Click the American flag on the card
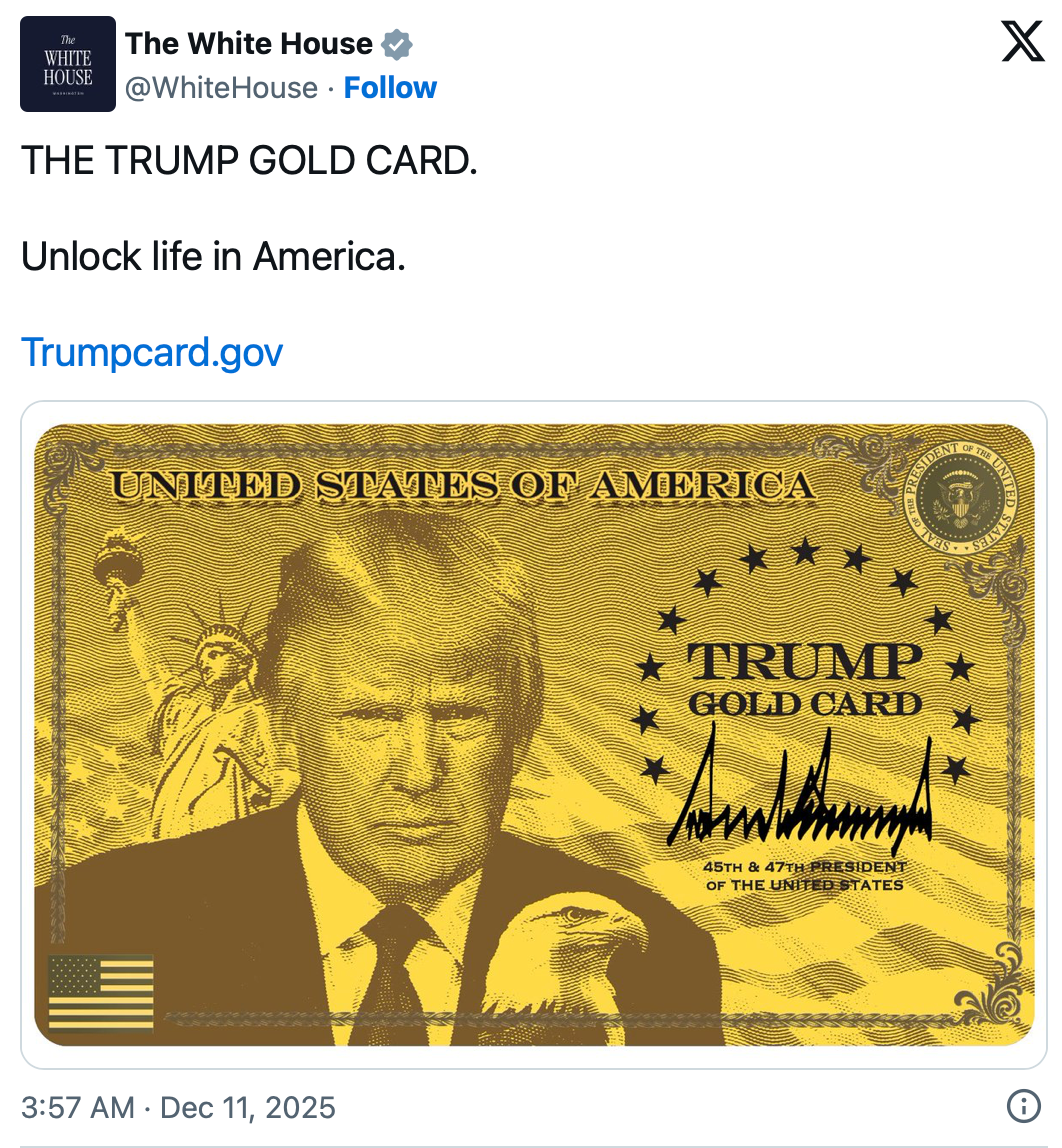Screen dimensions: 1062x1148 101,993
